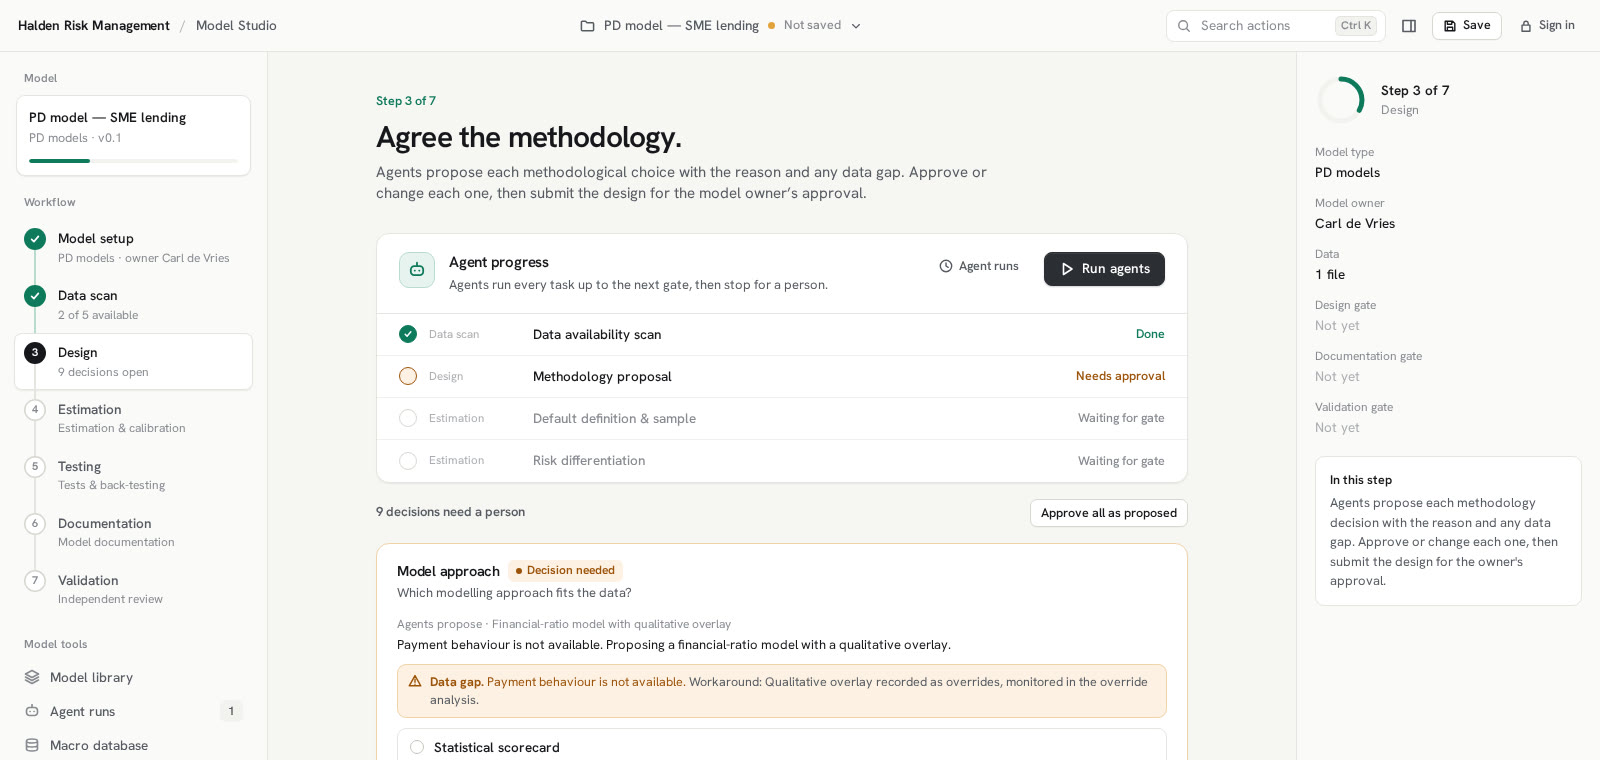
Task: Click the Done status text
Action: click(1150, 334)
